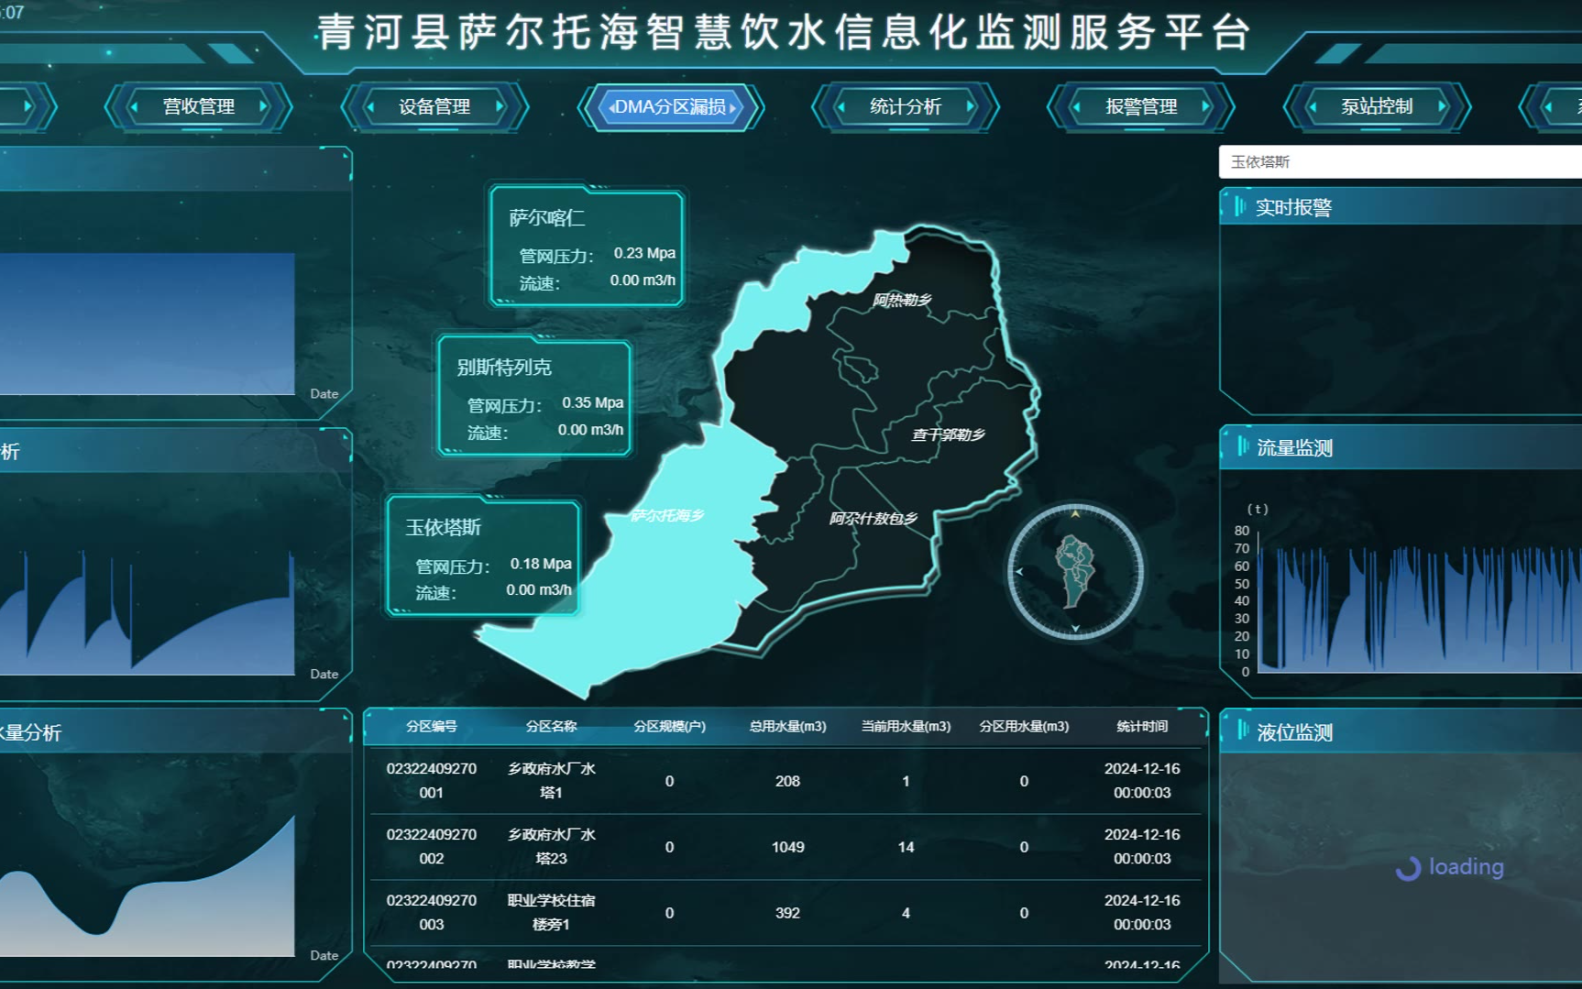The height and width of the screenshot is (989, 1582).
Task: Click left arrow on 泵站控制 tab
Action: tap(1314, 106)
